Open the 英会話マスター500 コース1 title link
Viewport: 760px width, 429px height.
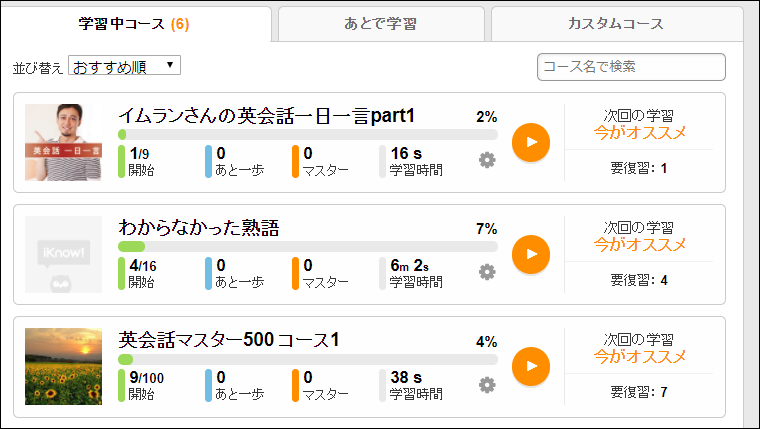(x=229, y=340)
